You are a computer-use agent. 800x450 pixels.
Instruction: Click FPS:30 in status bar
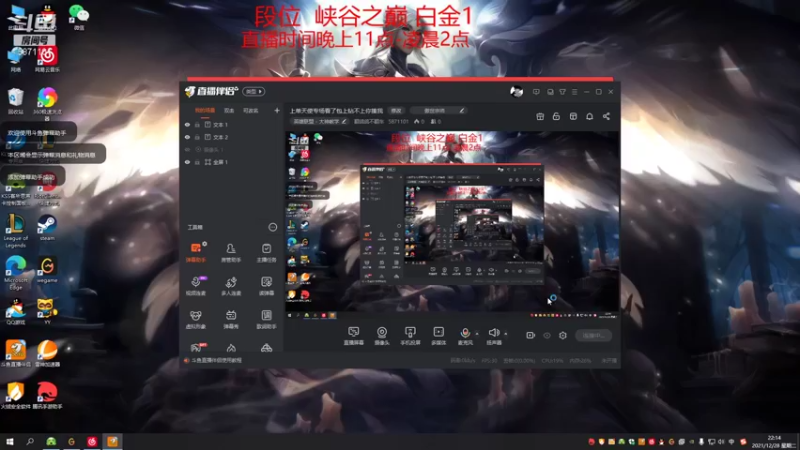(x=489, y=361)
